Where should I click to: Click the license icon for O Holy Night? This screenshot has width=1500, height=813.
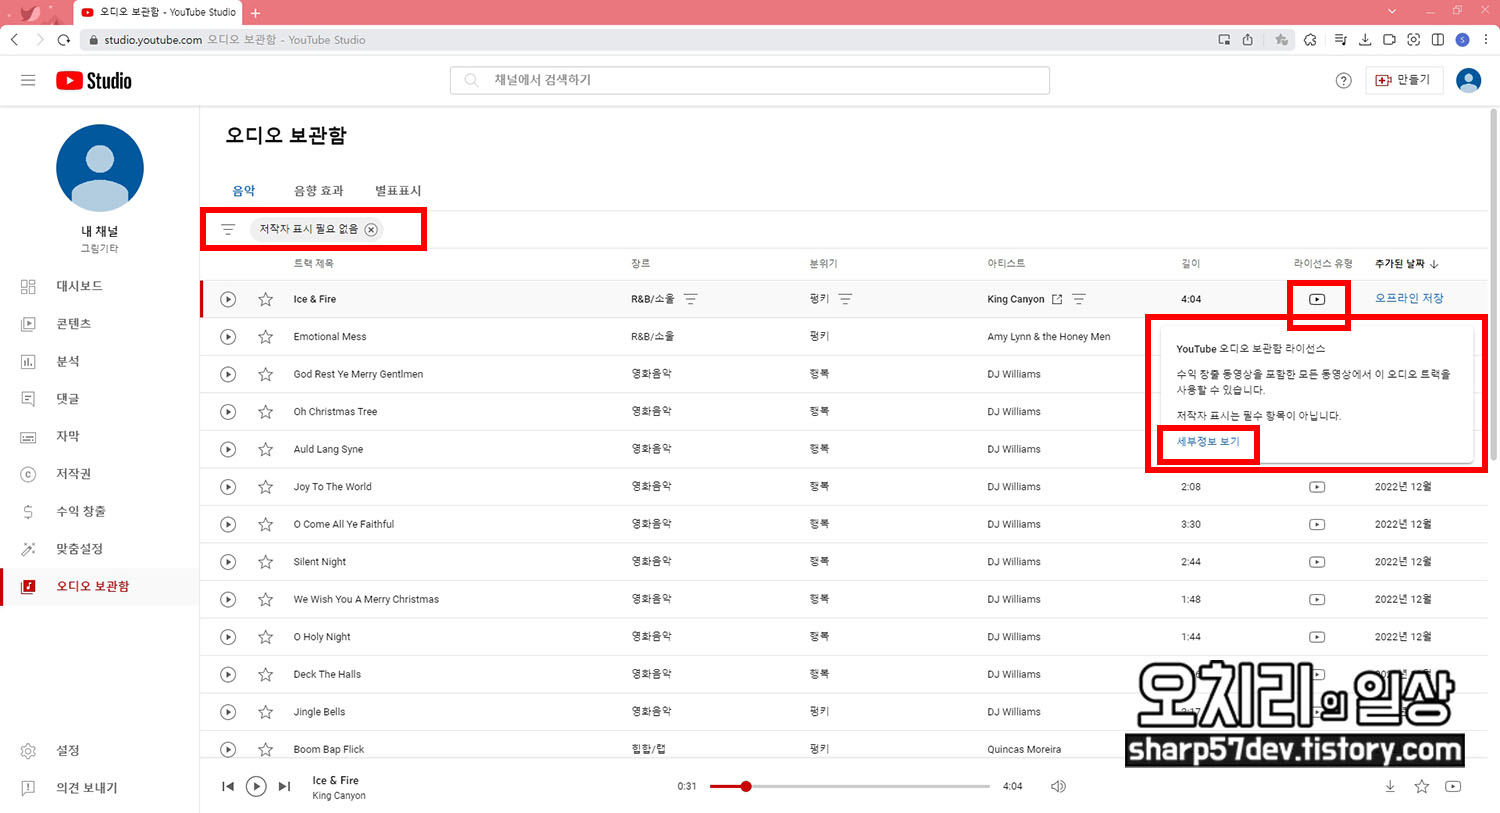coord(1317,637)
